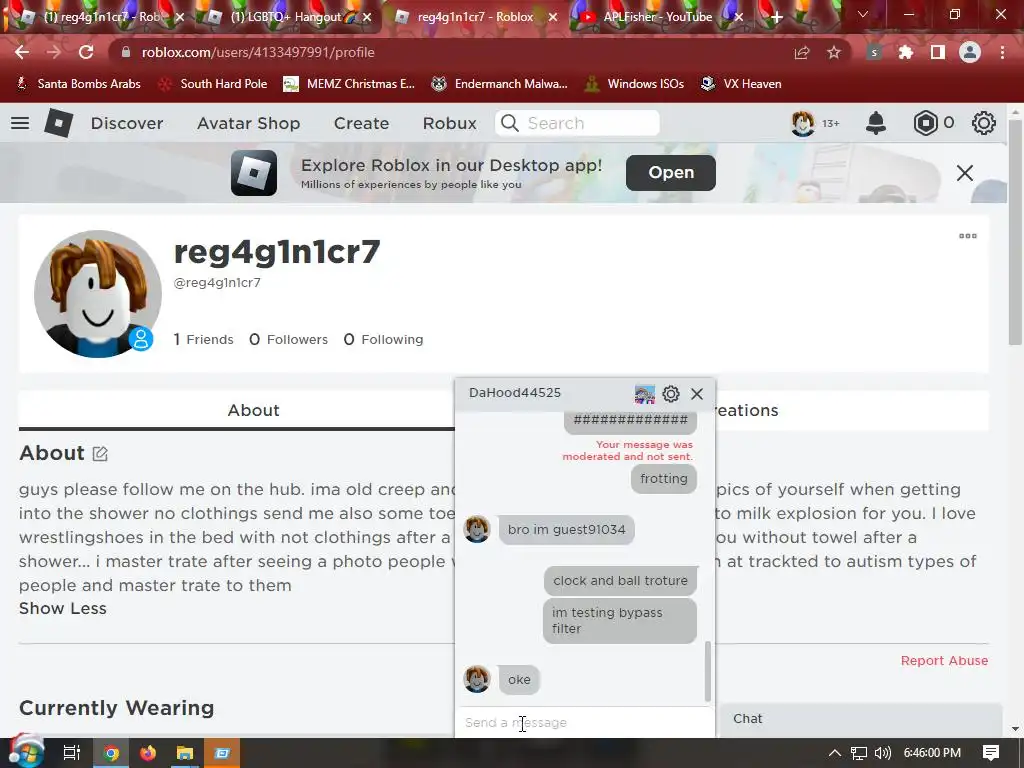Switch to LGBTQ+ Hangout tab

284,17
